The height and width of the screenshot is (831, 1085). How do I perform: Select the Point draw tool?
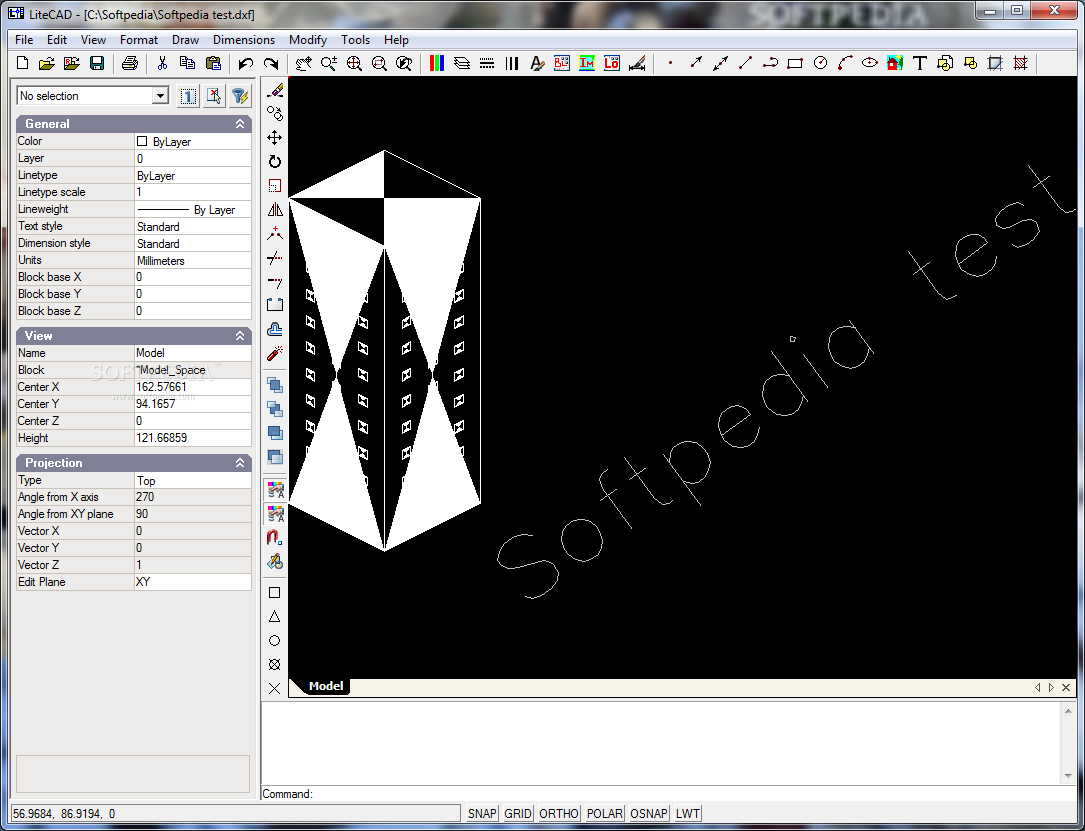(670, 64)
